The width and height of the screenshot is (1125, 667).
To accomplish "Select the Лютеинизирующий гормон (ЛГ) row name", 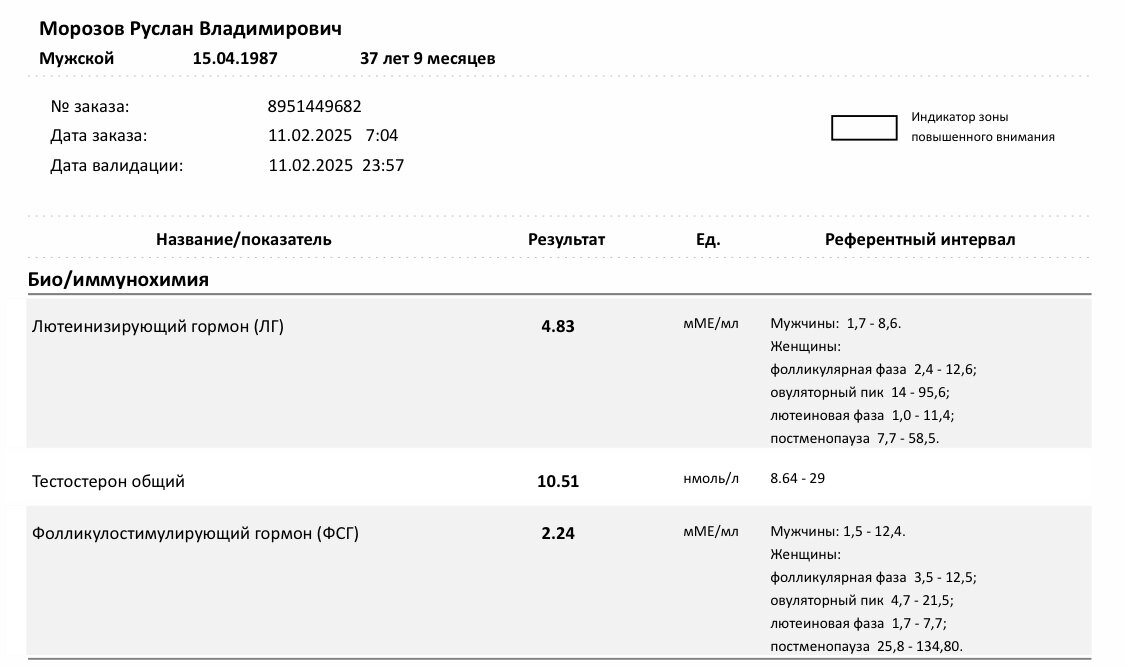I will [158, 326].
